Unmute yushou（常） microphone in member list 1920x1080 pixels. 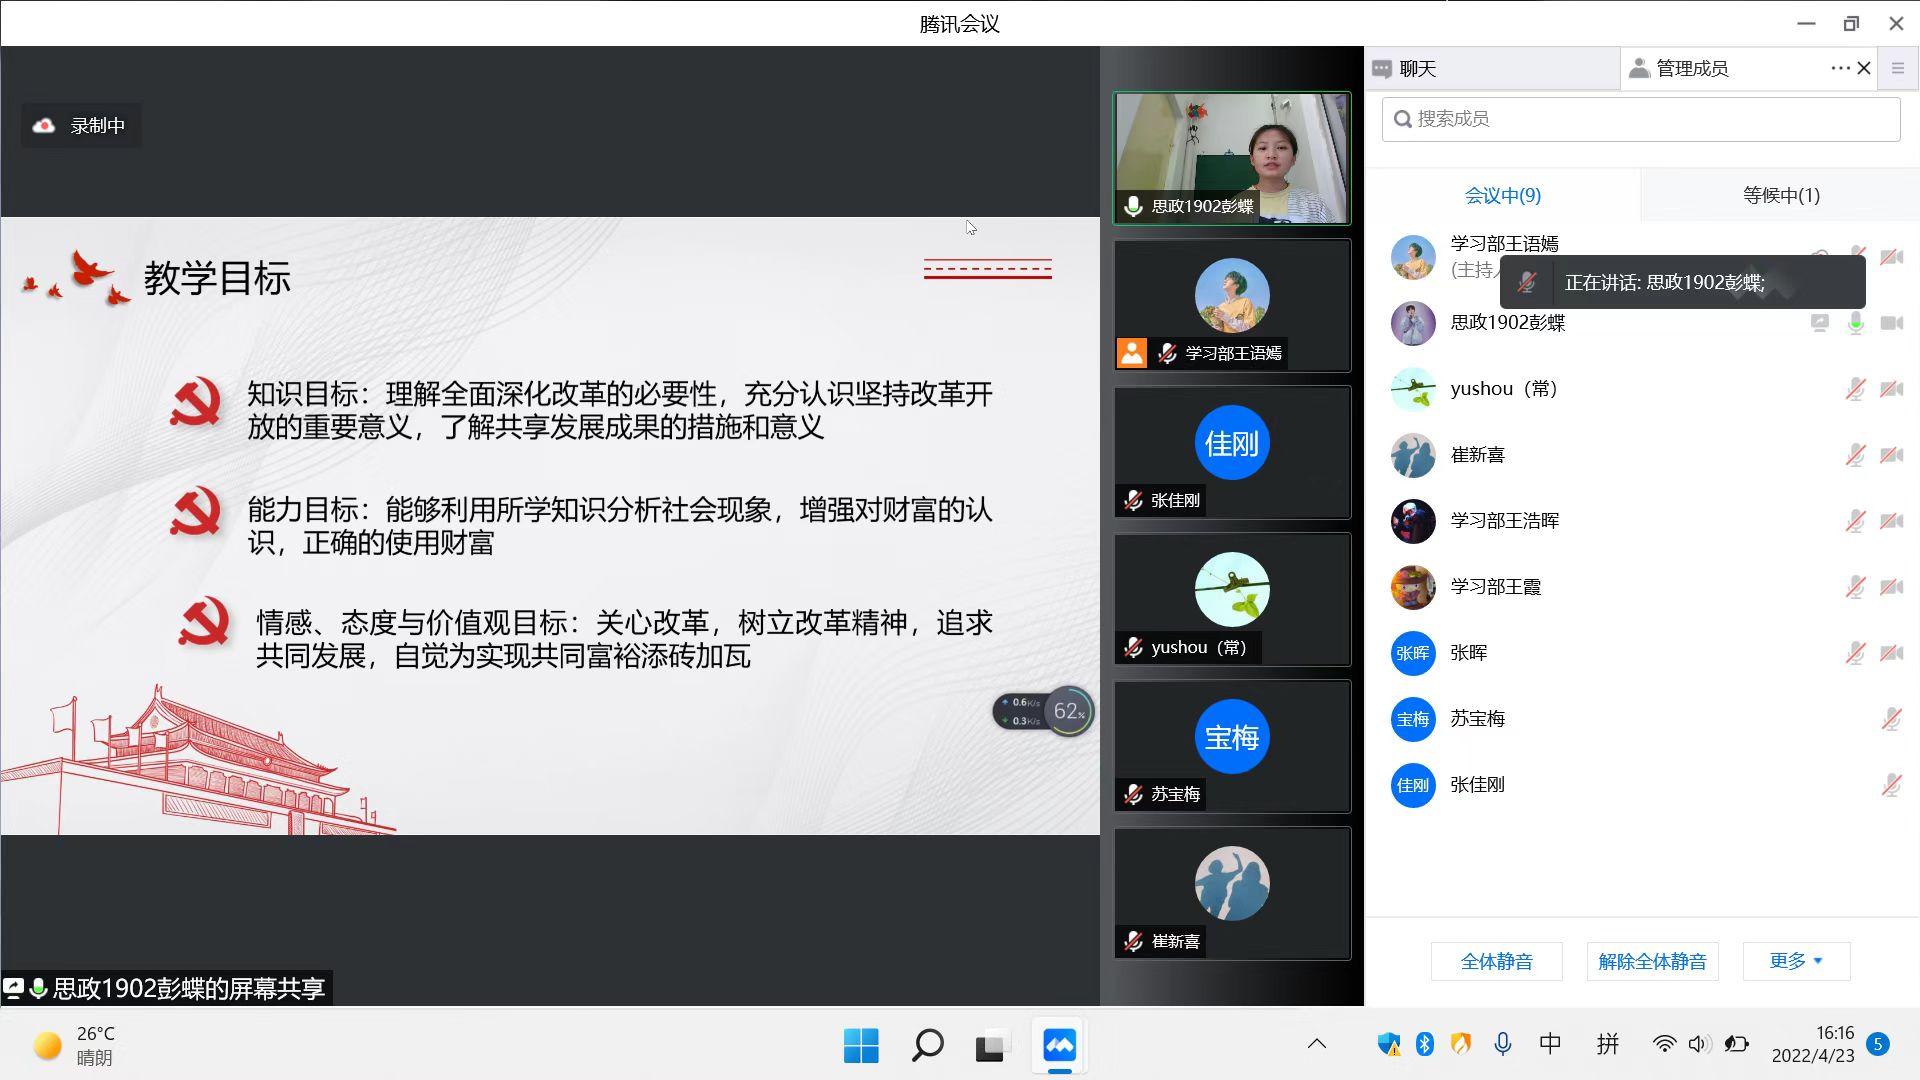[x=1855, y=389]
